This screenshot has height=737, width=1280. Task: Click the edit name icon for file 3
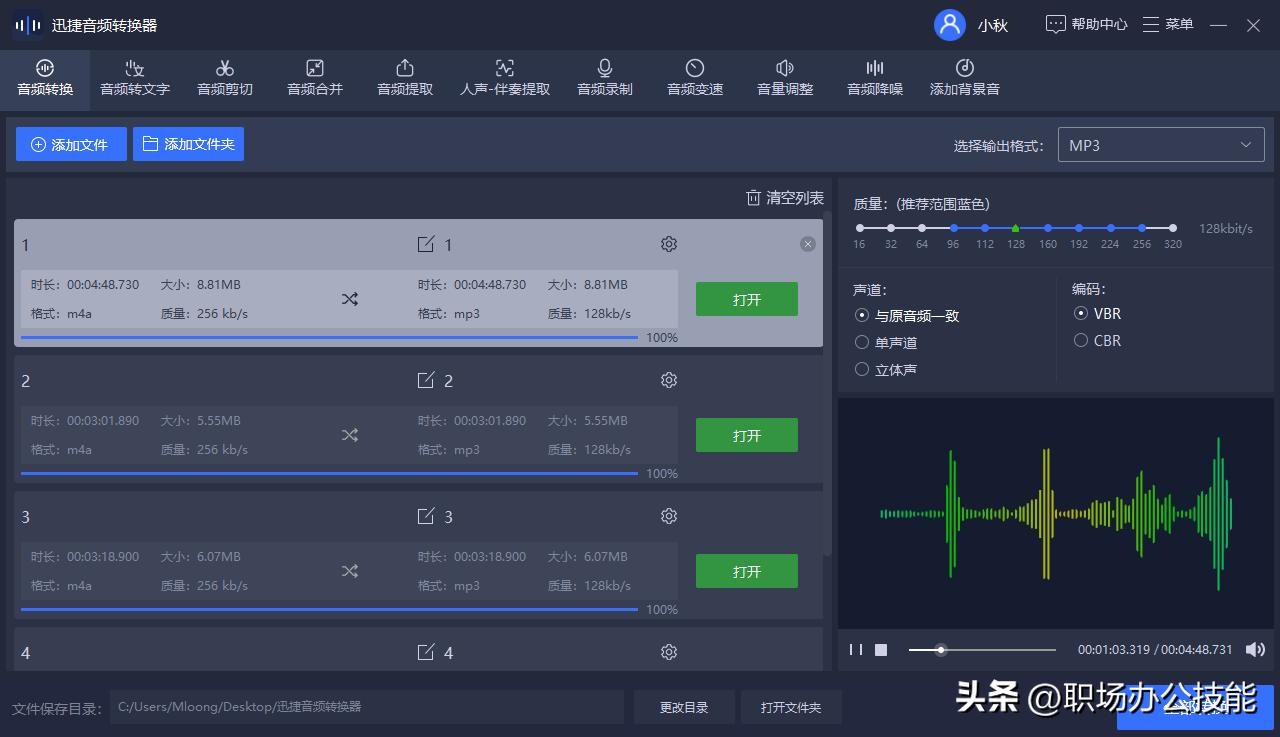point(426,516)
